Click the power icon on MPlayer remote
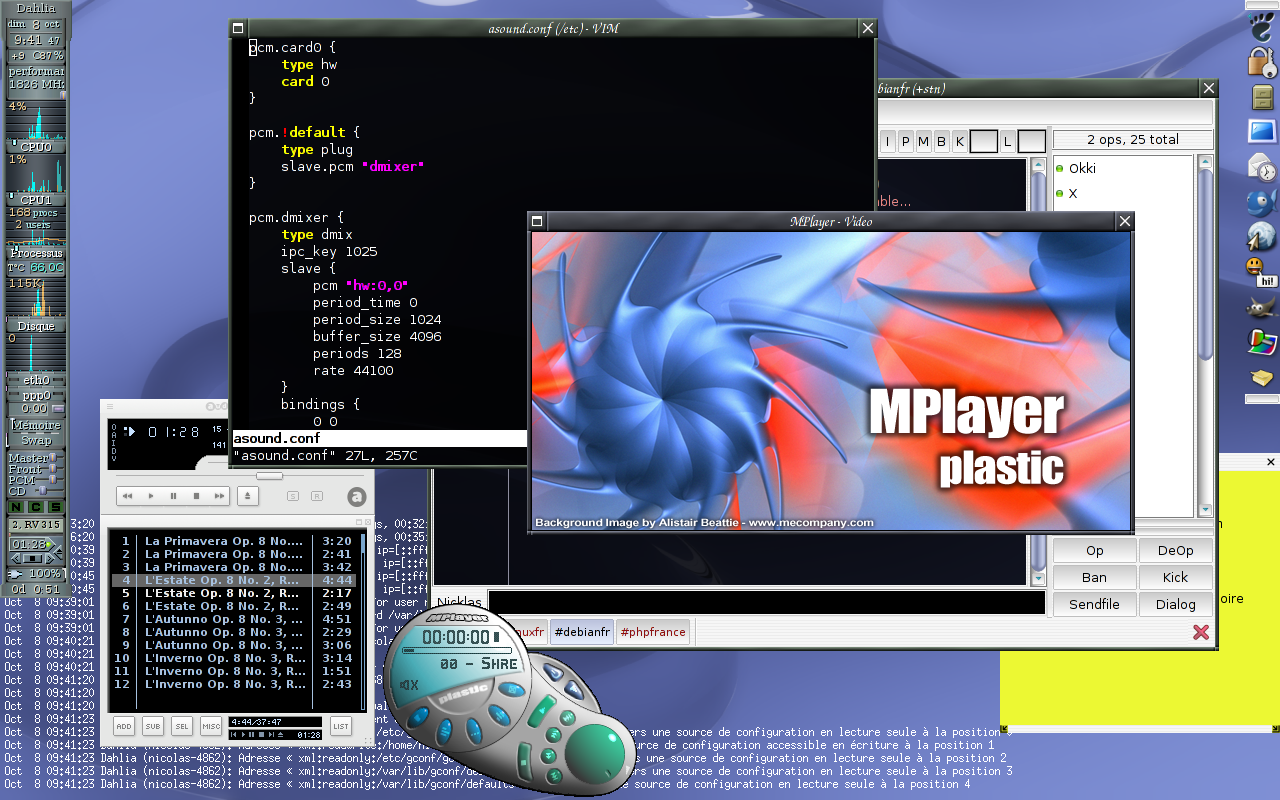Screen dimensions: 1280x800 pyautogui.click(x=554, y=672)
